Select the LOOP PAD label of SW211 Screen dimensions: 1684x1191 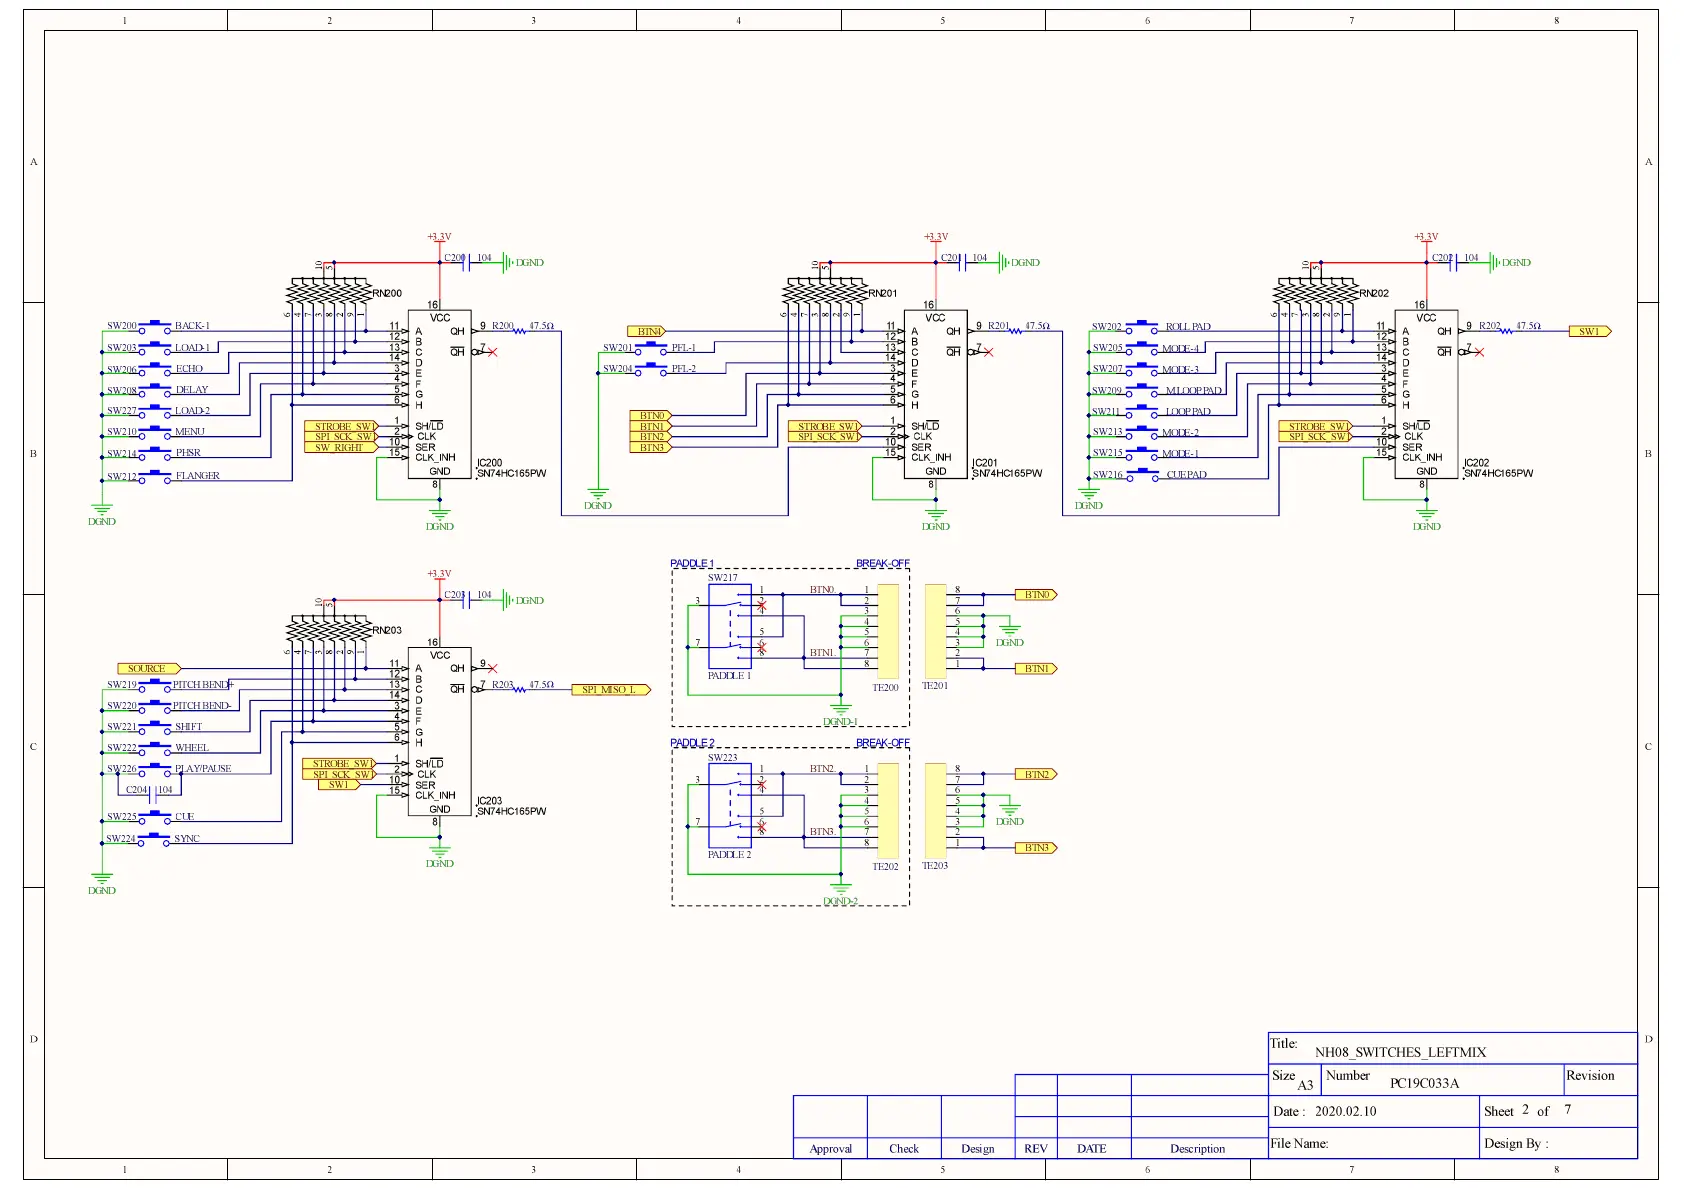1188,412
